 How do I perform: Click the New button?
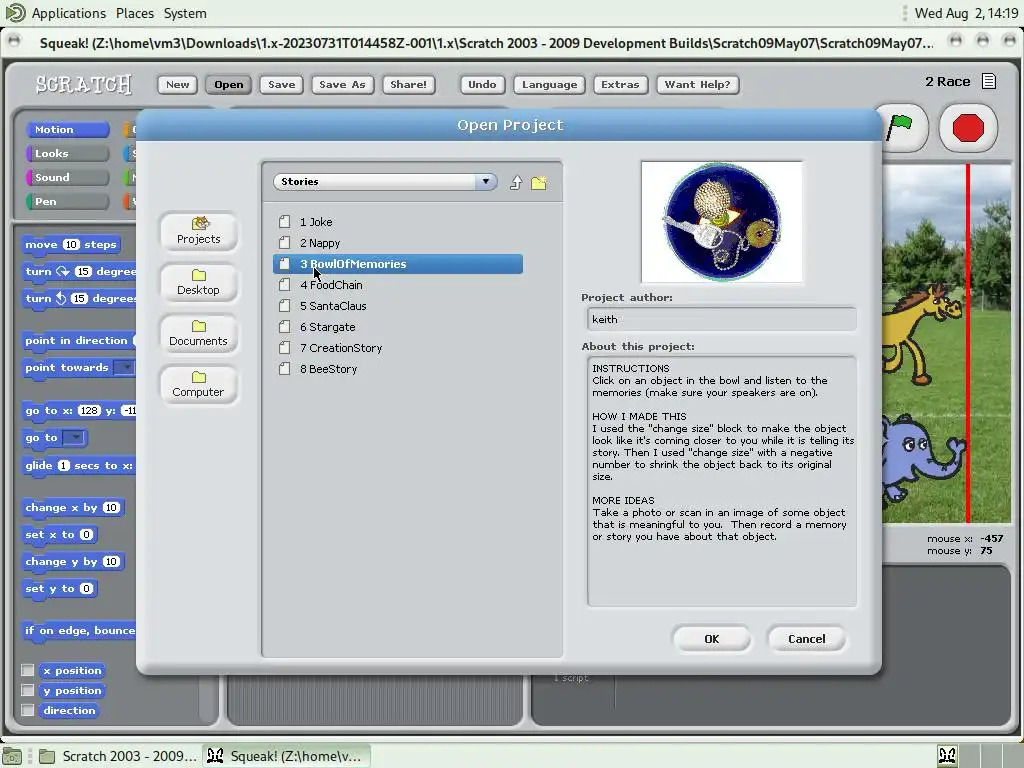(178, 84)
